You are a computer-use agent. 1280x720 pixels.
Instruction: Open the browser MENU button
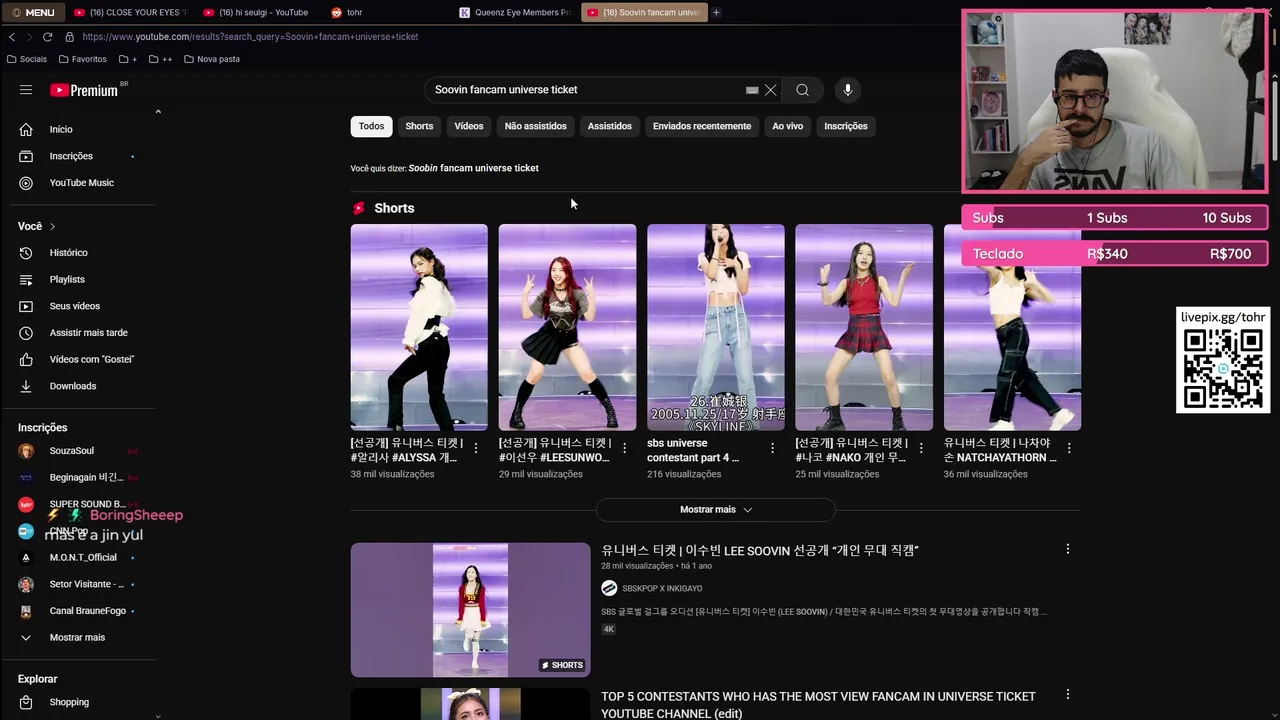(x=33, y=12)
